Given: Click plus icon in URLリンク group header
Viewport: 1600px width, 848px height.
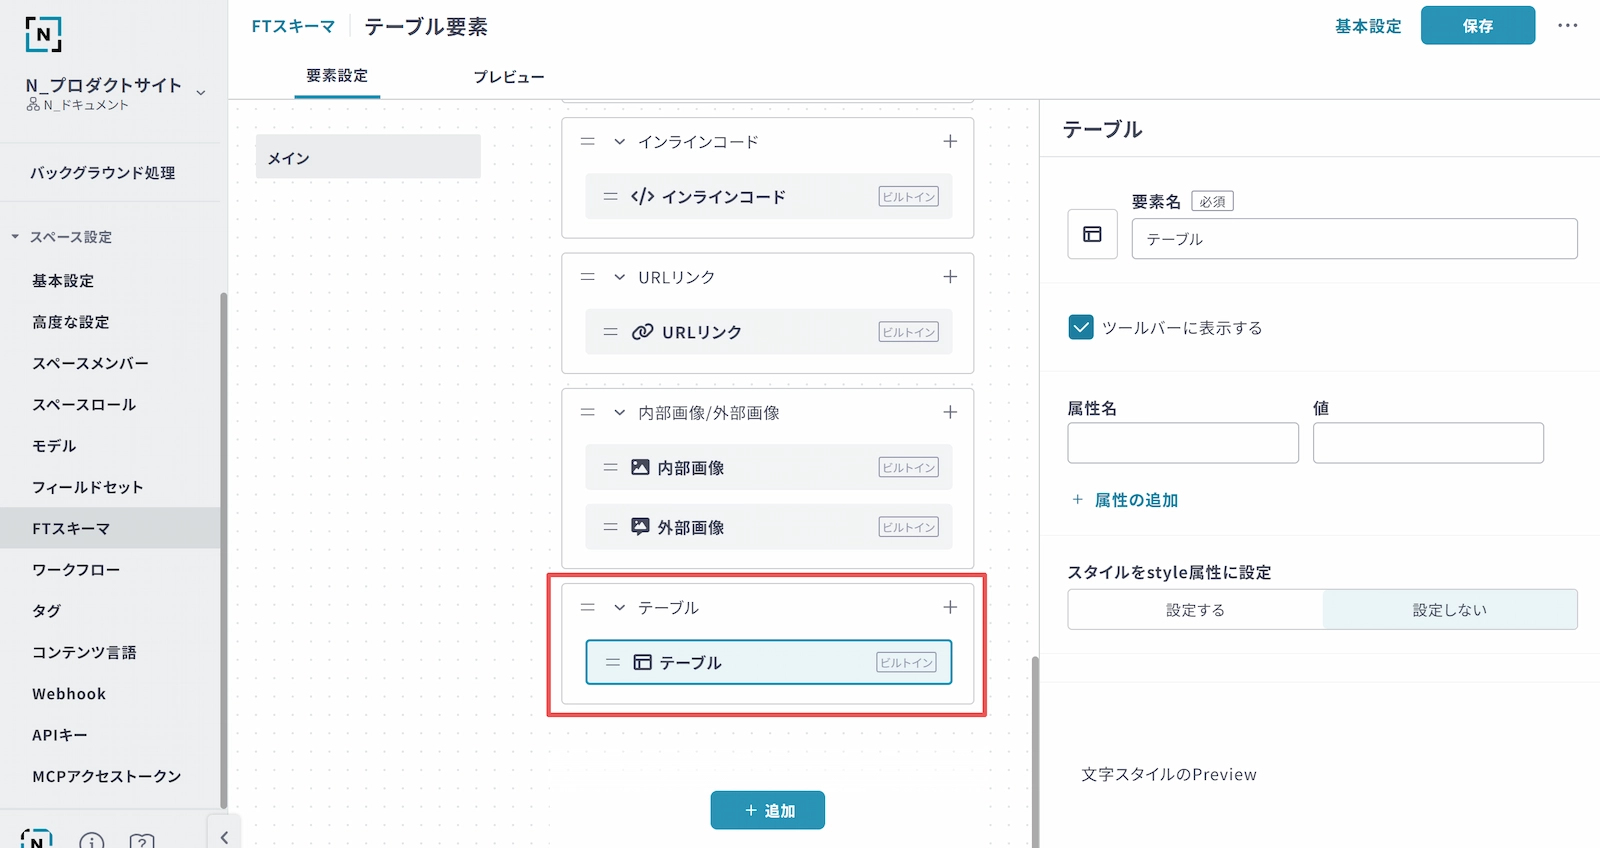Looking at the screenshot, I should (950, 277).
